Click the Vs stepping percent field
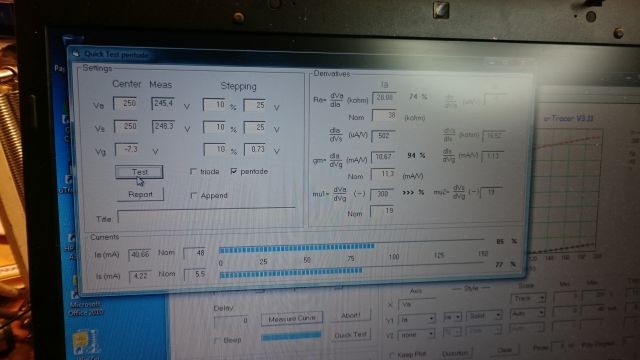This screenshot has height=360, width=640. (215, 127)
